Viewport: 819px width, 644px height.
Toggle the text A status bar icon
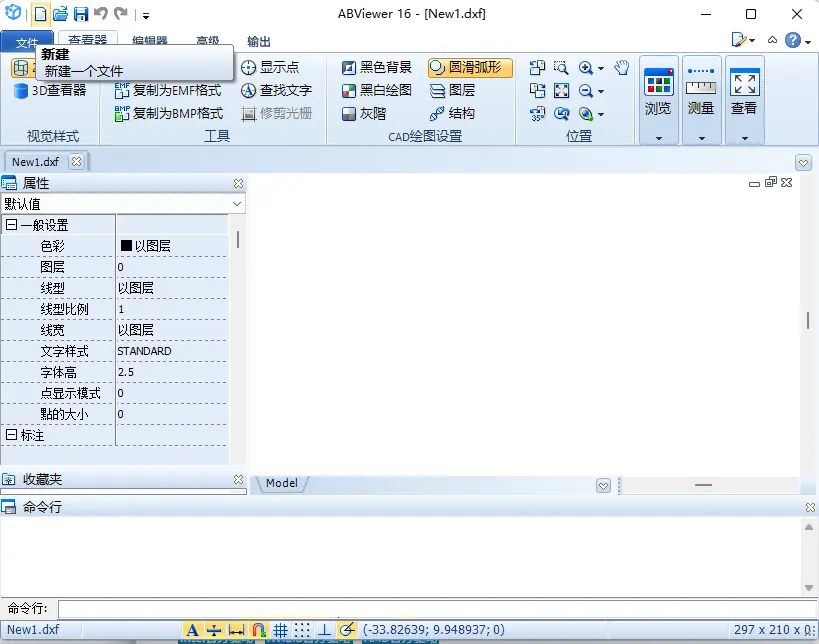coord(192,630)
